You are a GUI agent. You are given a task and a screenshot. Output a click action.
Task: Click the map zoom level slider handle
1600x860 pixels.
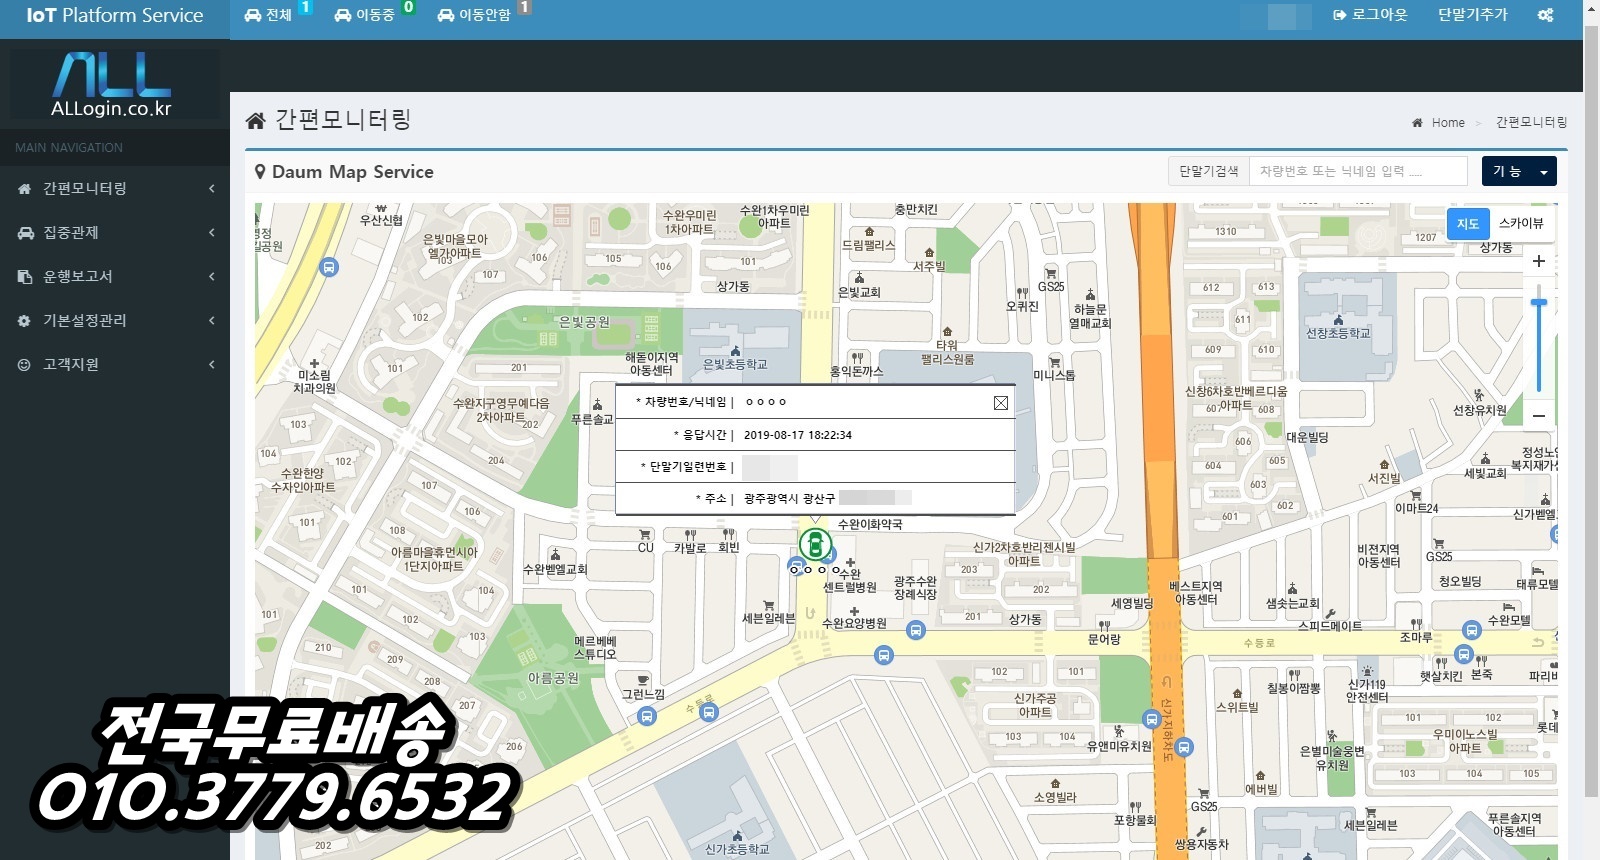point(1539,302)
